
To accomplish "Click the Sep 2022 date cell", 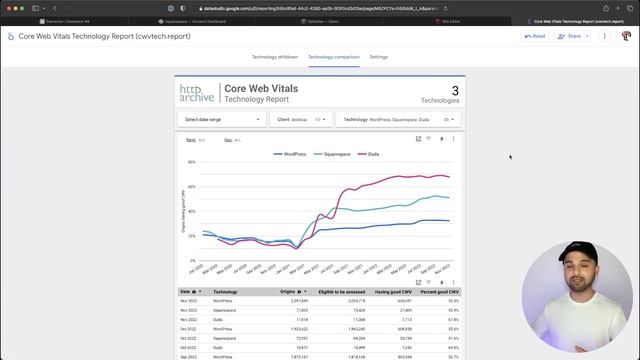I will (x=188, y=357).
